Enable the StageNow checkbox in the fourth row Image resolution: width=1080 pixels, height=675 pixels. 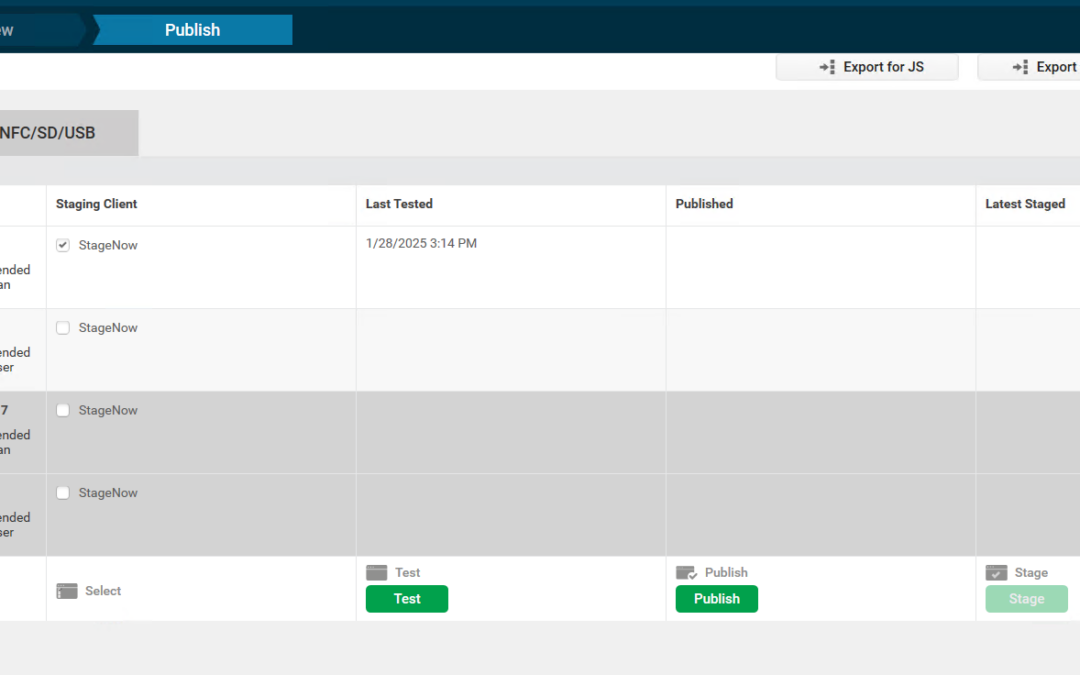(63, 493)
